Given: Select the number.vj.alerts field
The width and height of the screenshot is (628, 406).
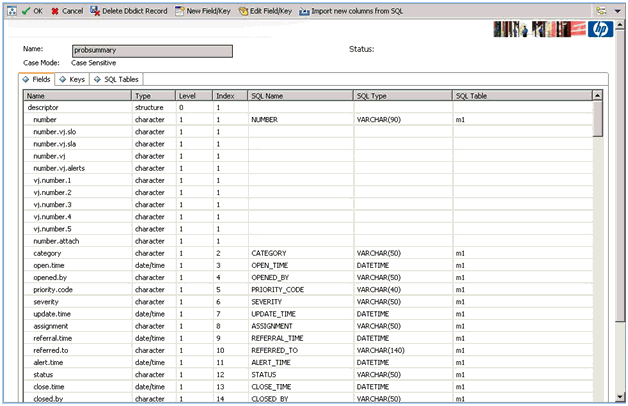Looking at the screenshot, I should (59, 168).
